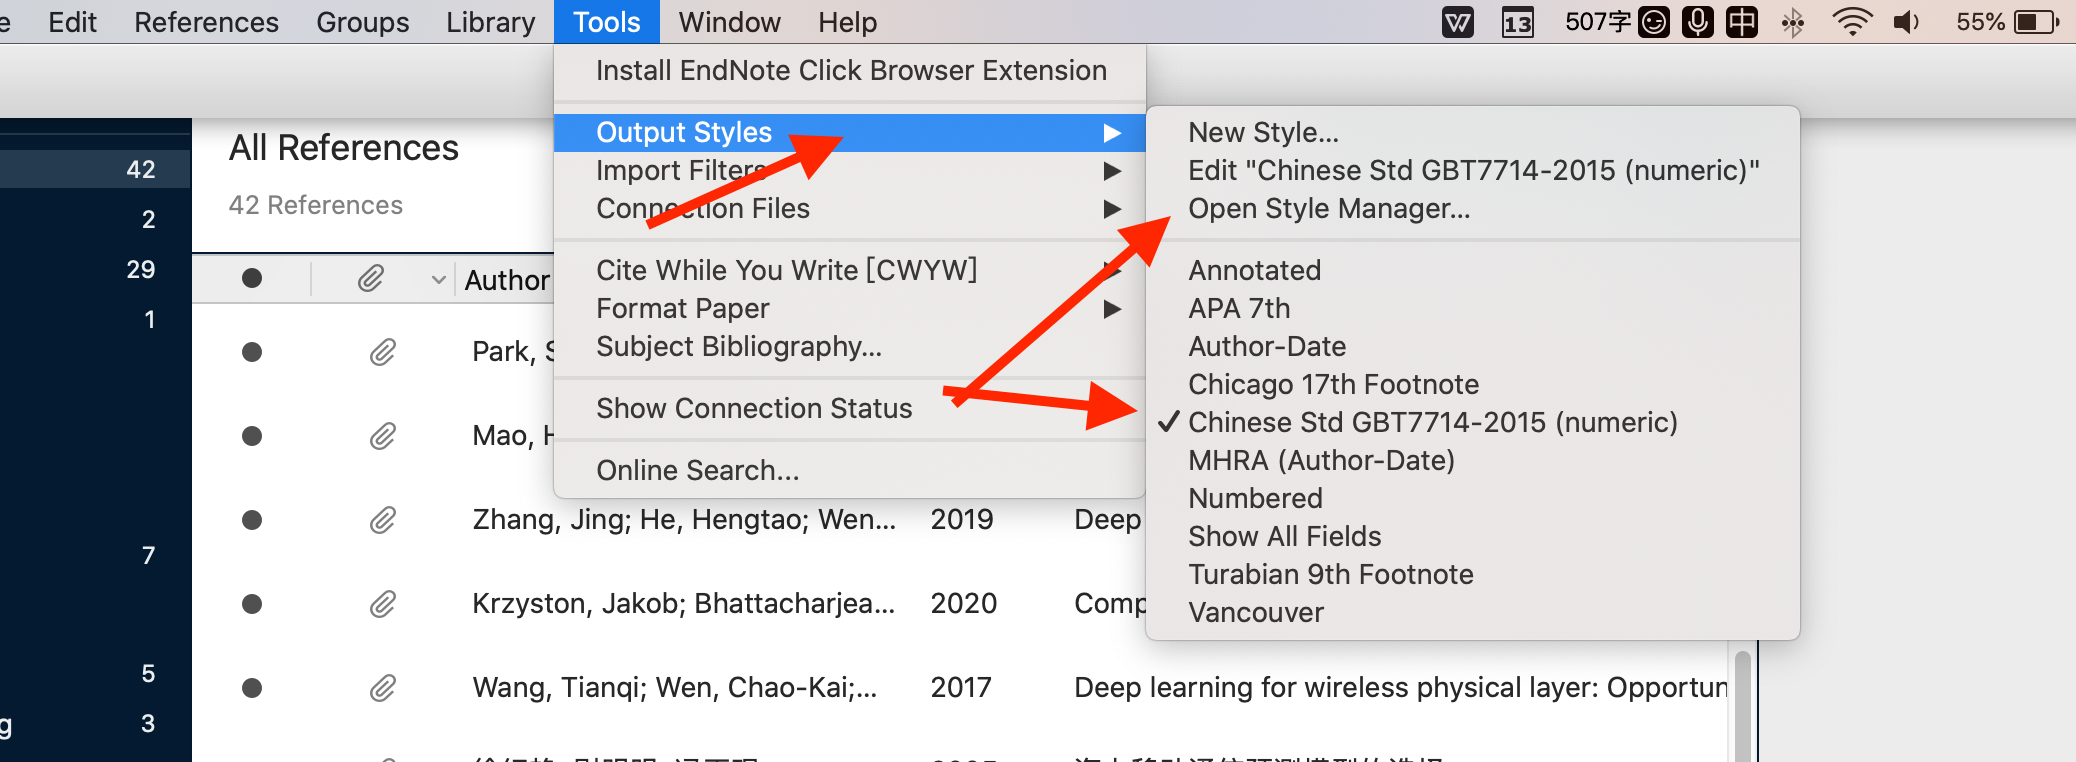The width and height of the screenshot is (2076, 762).
Task: Select the Annotated output style
Action: click(x=1472, y=270)
